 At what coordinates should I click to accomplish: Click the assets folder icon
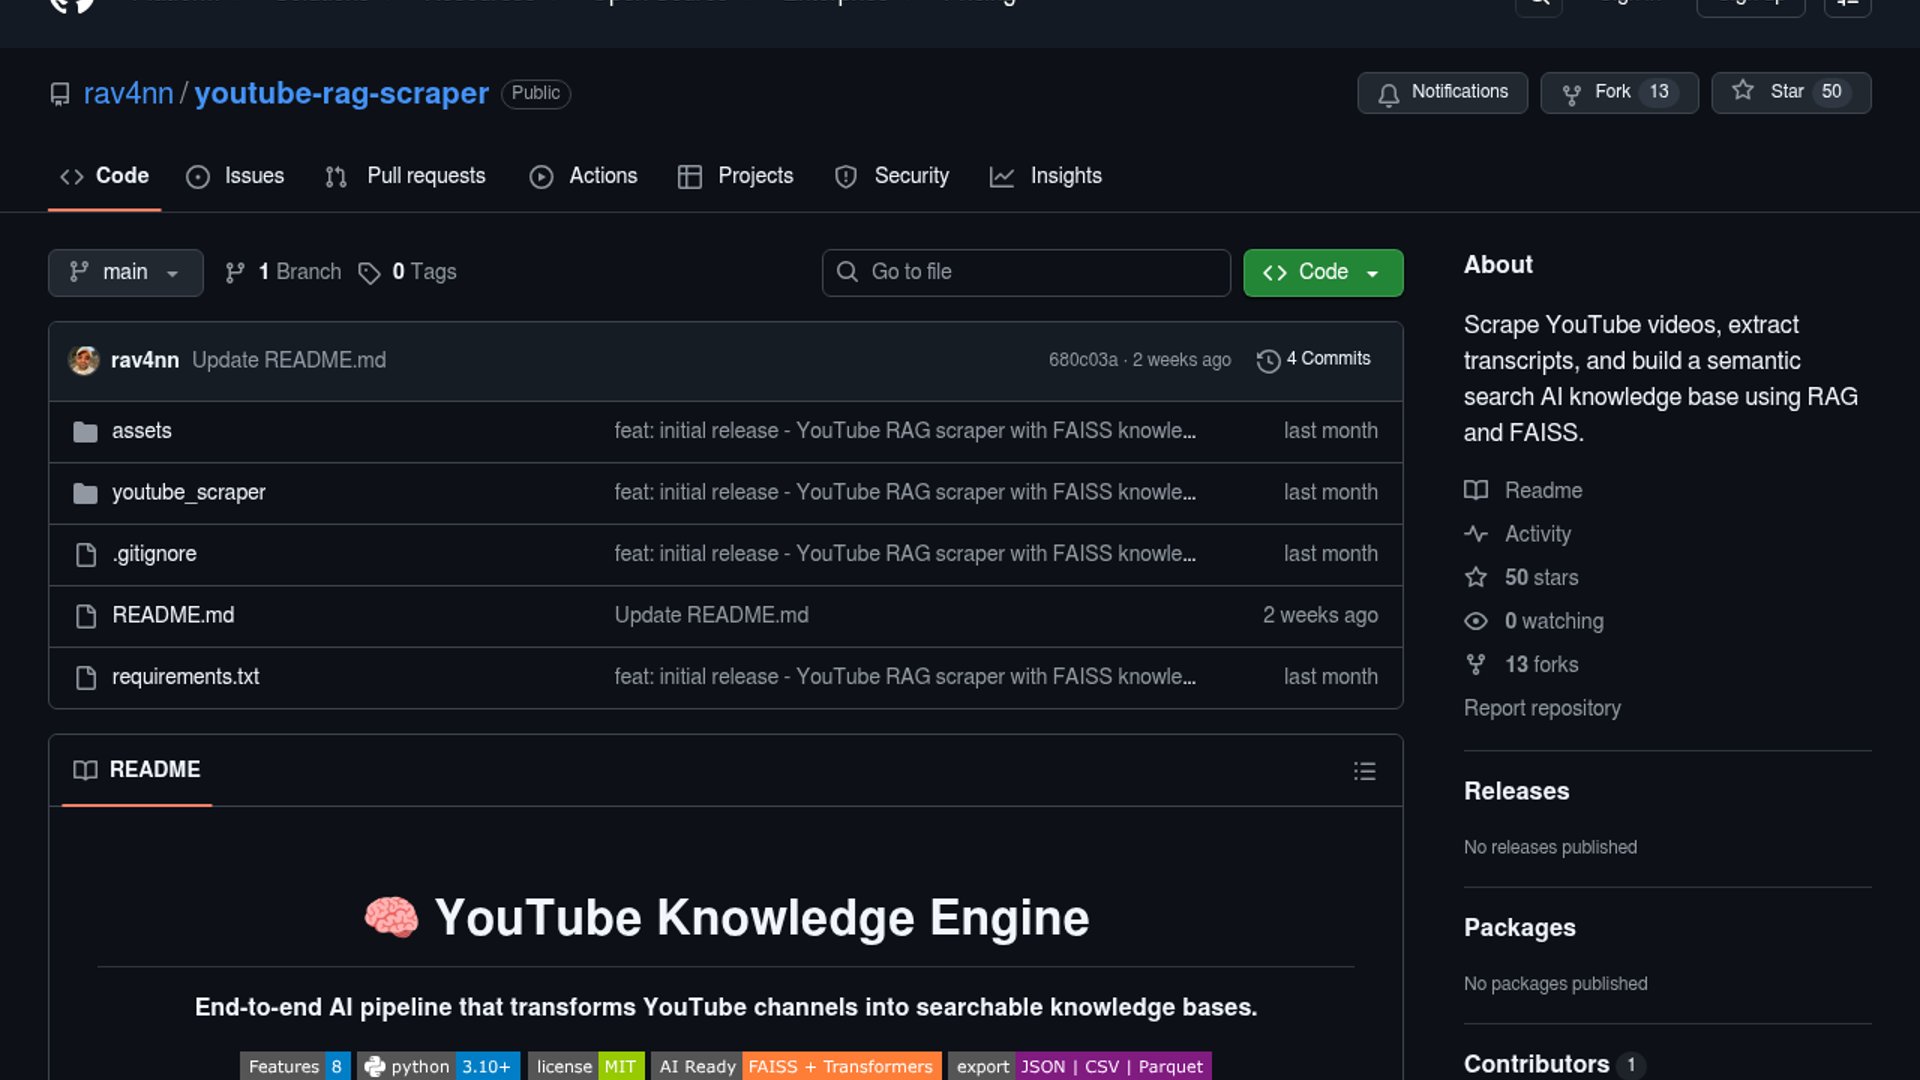coord(86,432)
